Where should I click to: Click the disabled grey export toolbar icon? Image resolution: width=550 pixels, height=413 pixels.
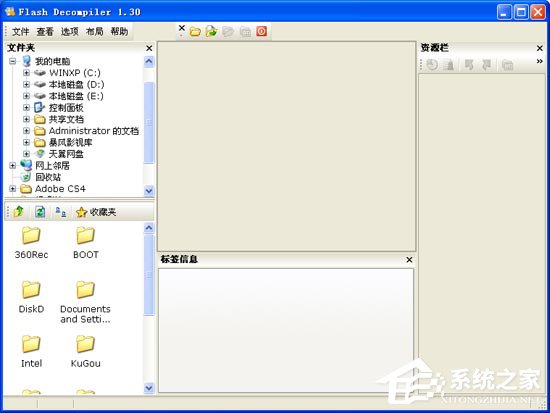(228, 32)
